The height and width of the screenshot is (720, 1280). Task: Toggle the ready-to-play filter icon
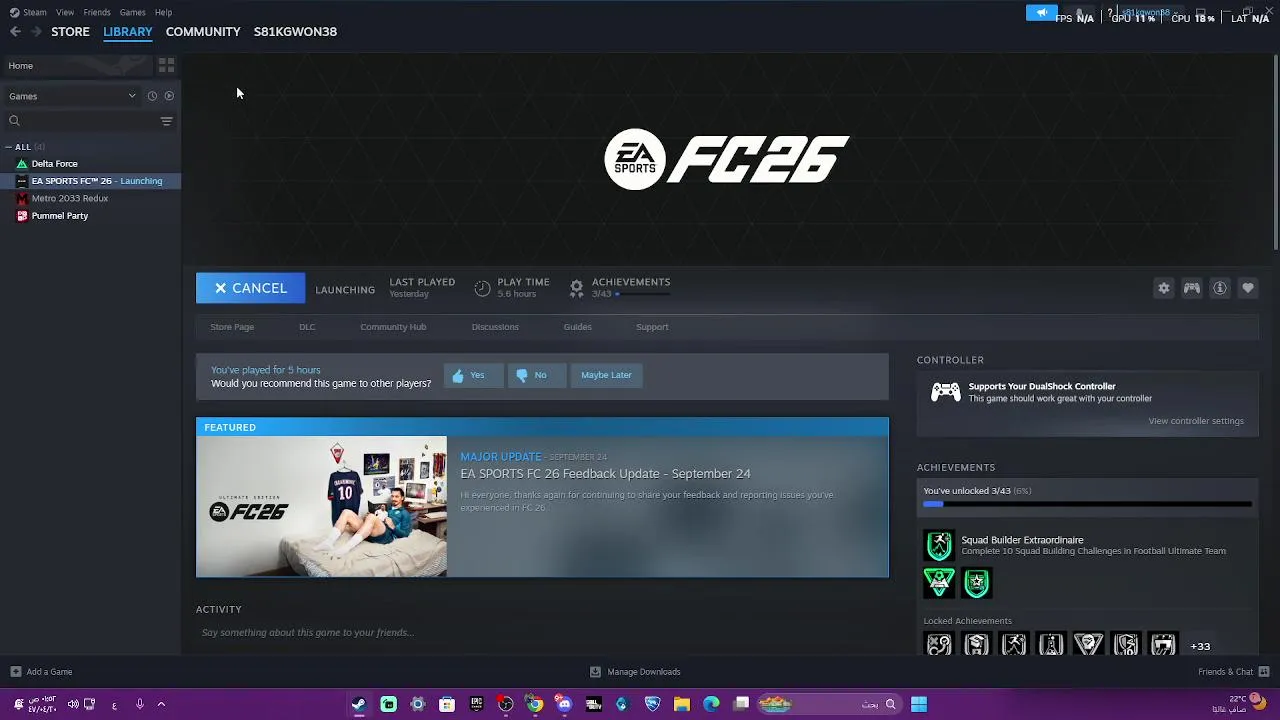(x=169, y=96)
